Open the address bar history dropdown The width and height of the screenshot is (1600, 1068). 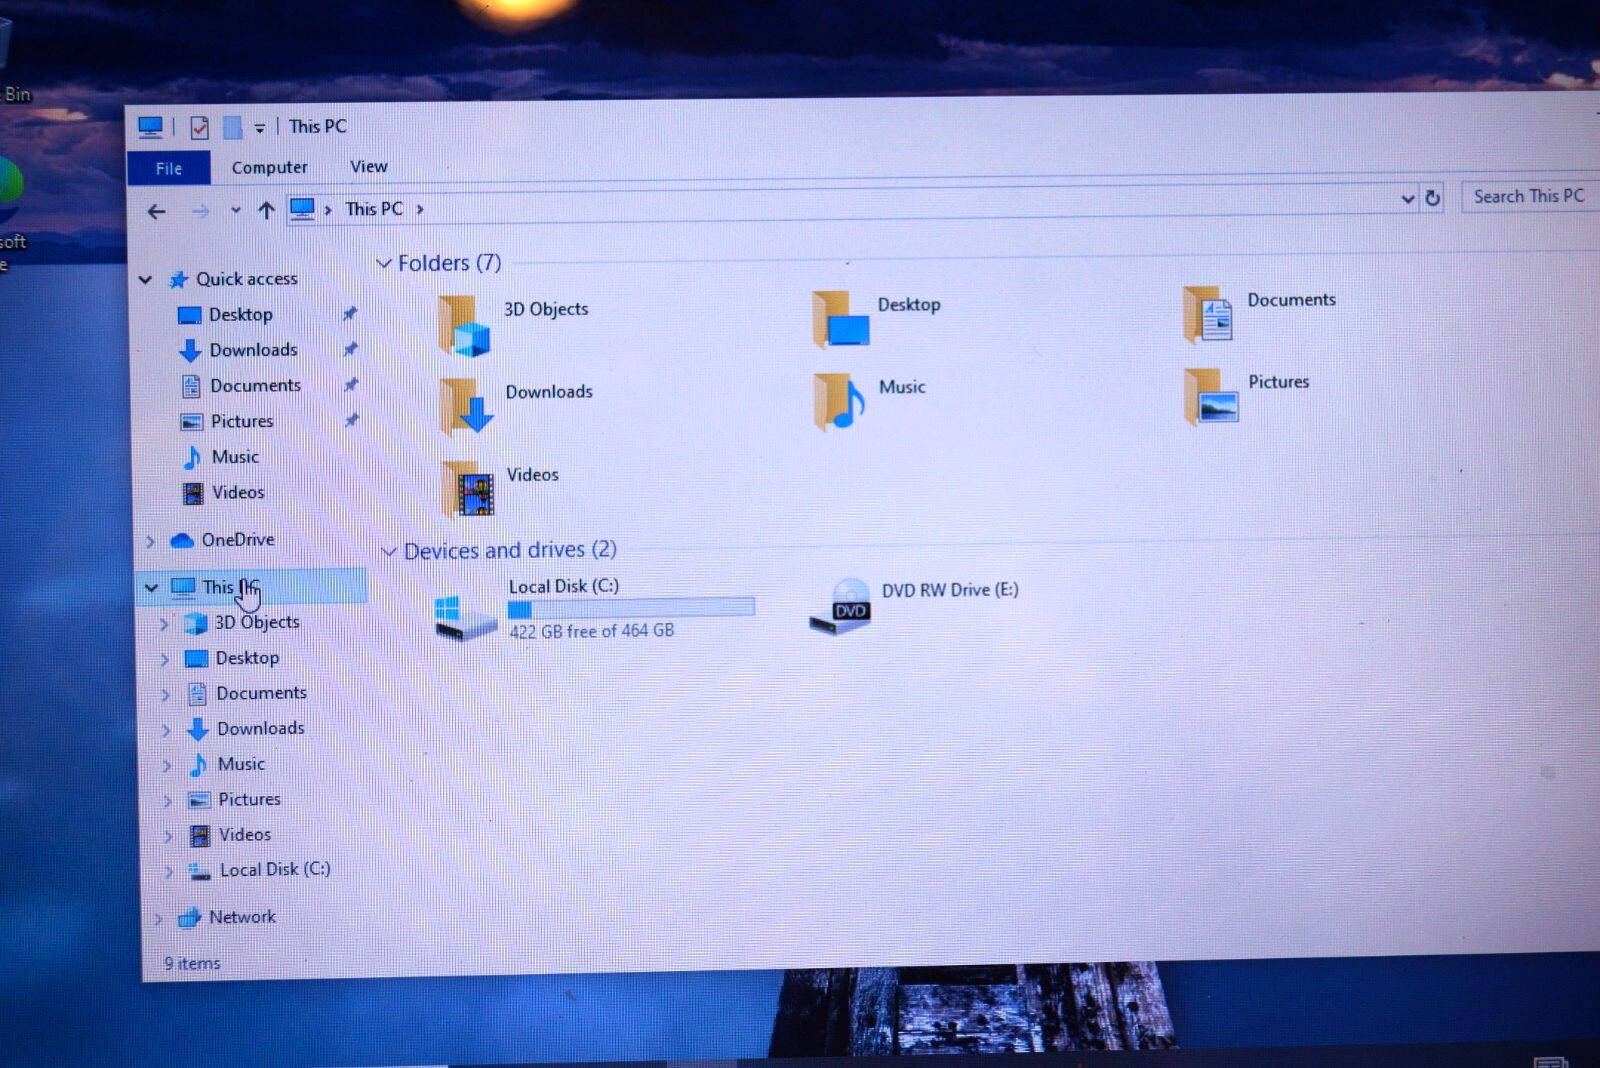[1408, 198]
